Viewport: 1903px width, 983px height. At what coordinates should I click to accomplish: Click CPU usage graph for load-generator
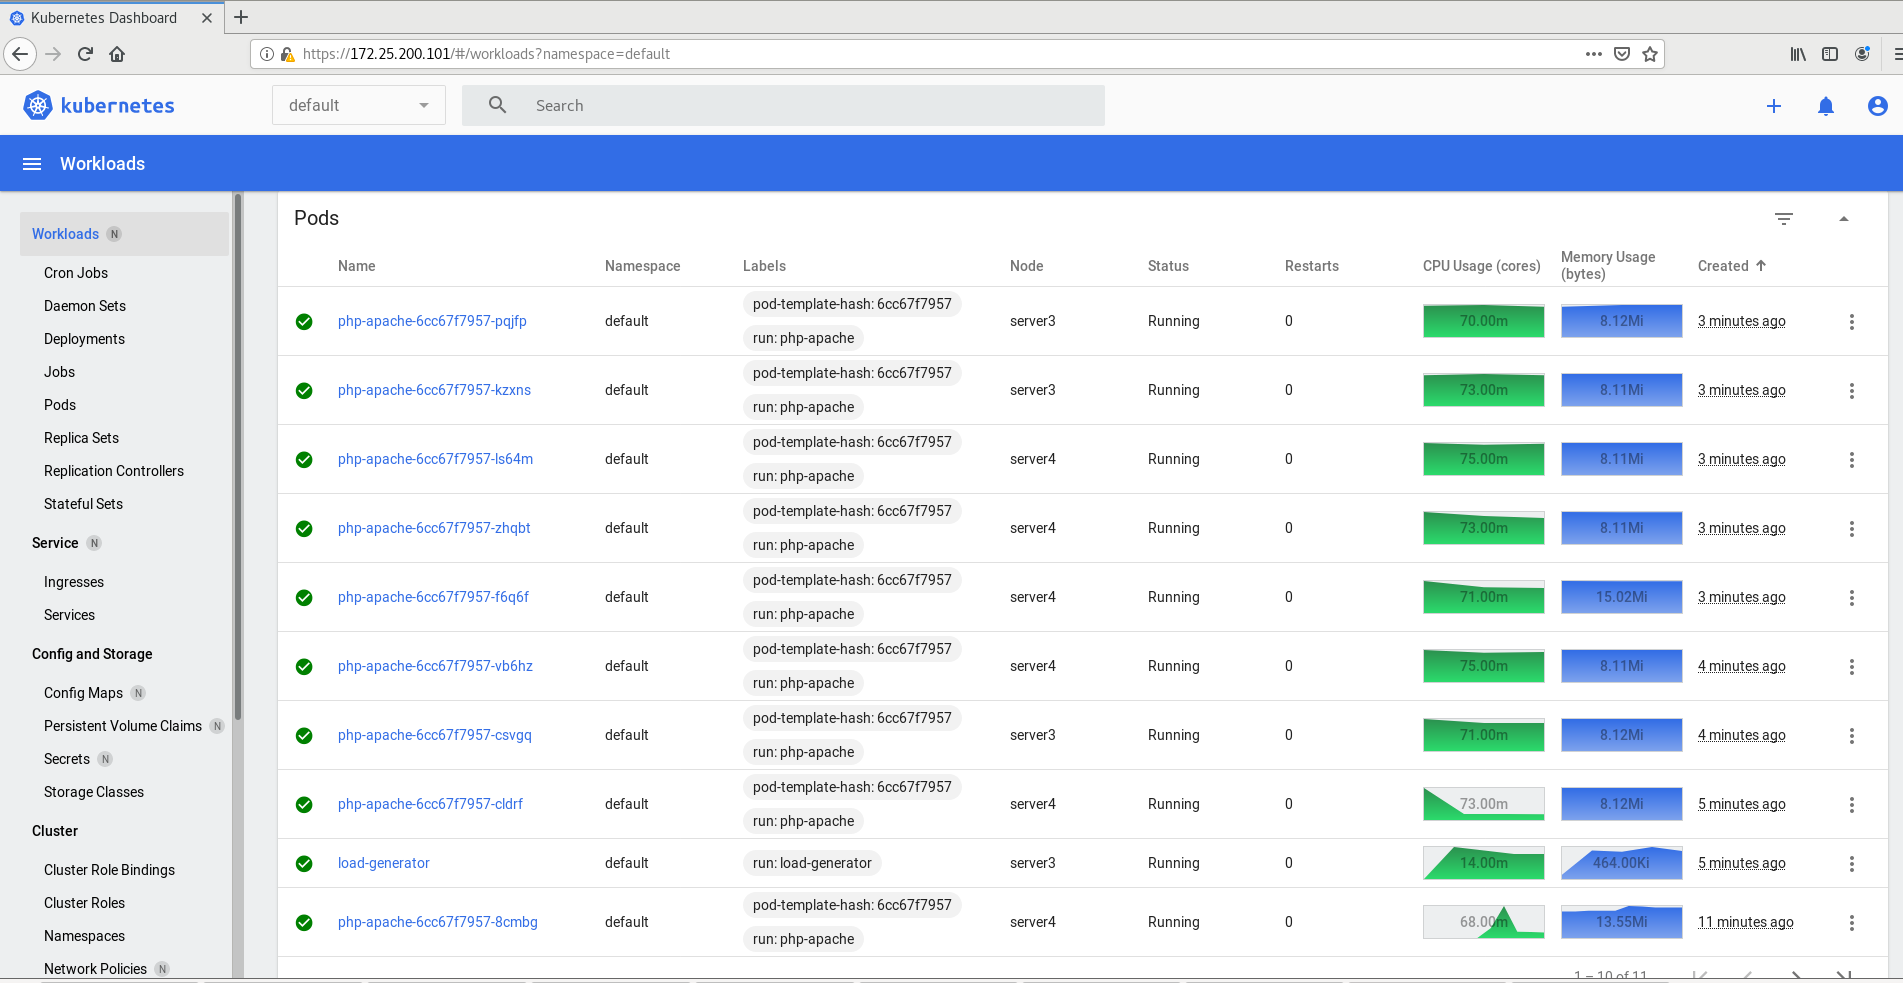point(1483,863)
